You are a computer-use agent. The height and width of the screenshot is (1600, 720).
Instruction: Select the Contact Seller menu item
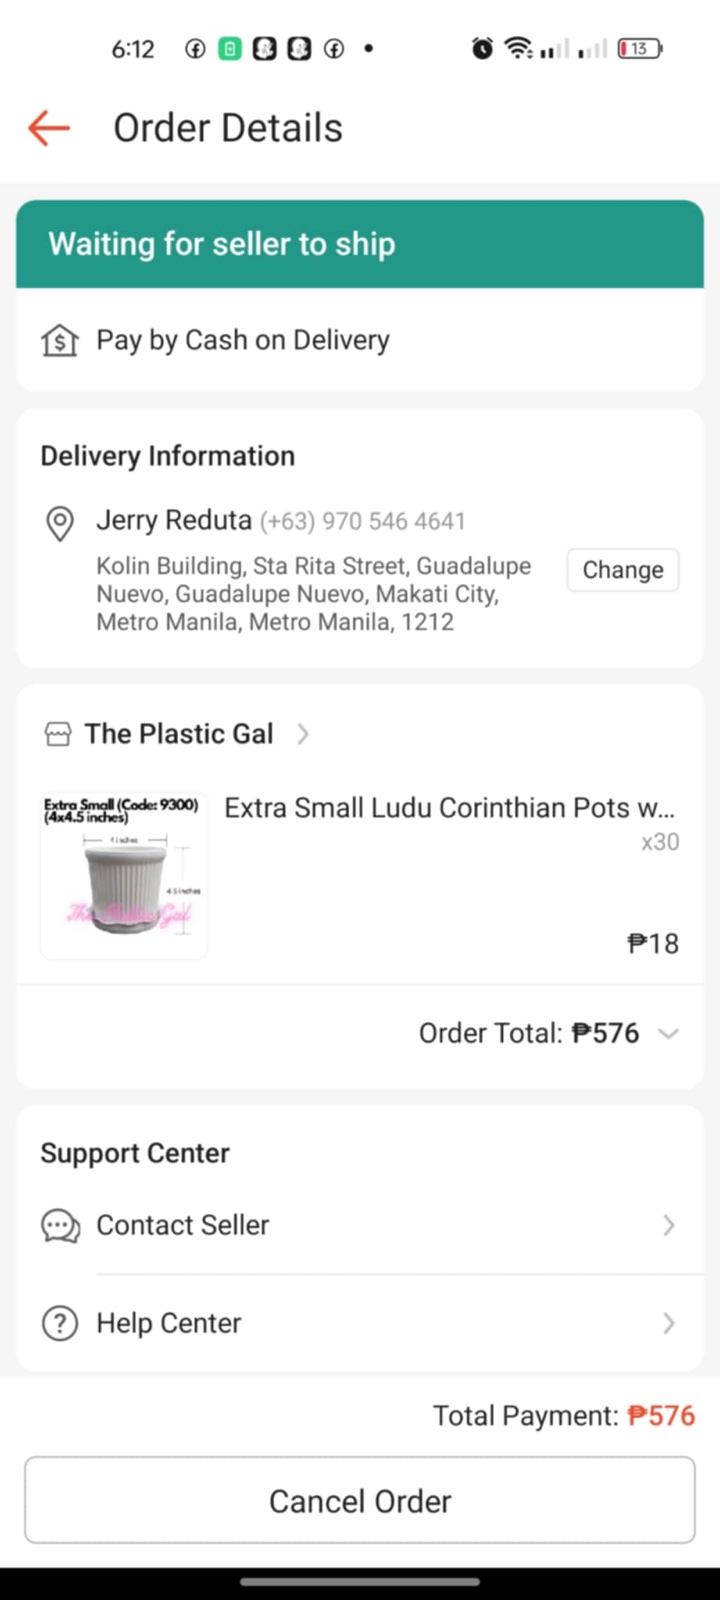coord(183,1225)
